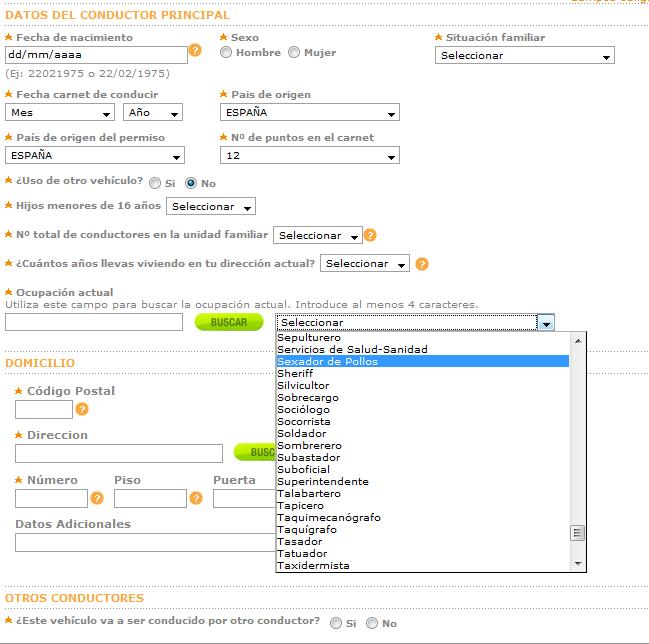The width and height of the screenshot is (649, 644).
Task: Choose Si for uso de otro vehículo
Action: pos(155,183)
